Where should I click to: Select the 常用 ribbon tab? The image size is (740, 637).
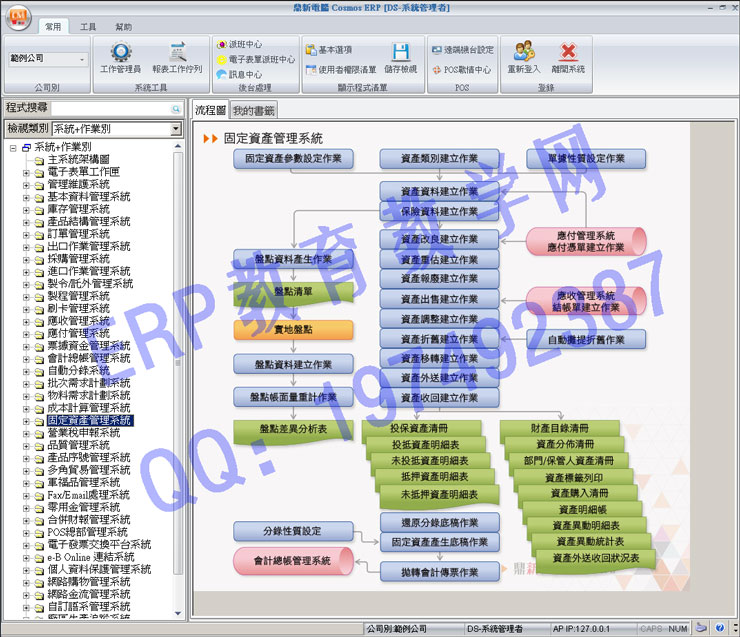point(53,27)
